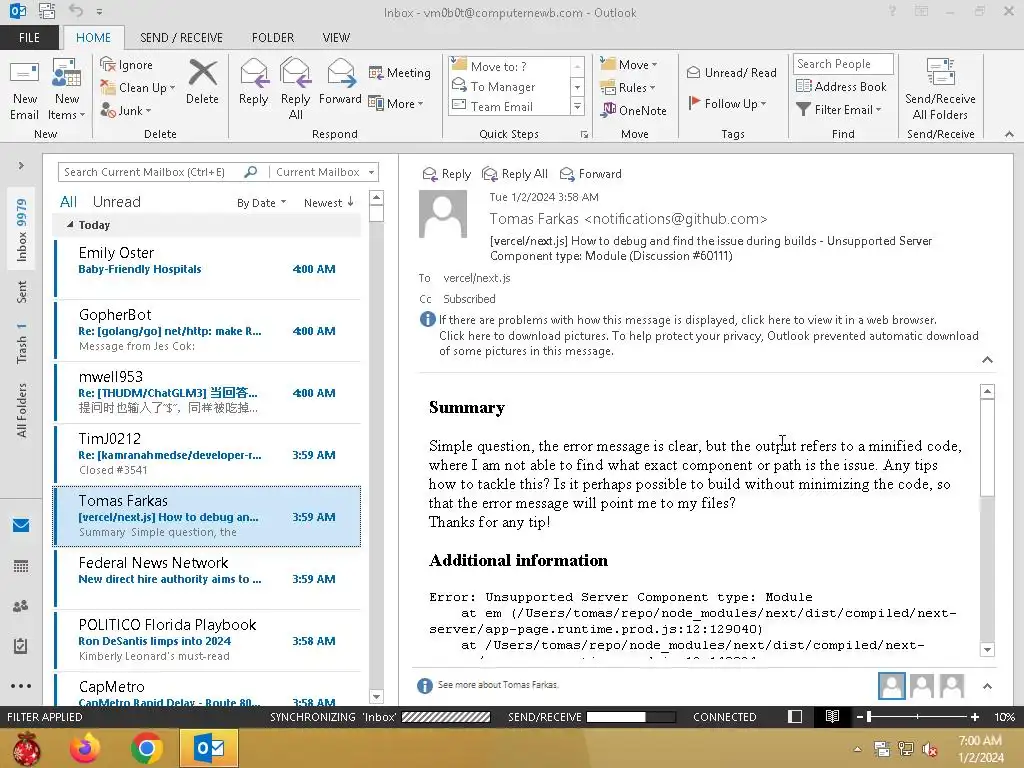Switch to Tasks view
This screenshot has height=768, width=1024.
(x=21, y=646)
